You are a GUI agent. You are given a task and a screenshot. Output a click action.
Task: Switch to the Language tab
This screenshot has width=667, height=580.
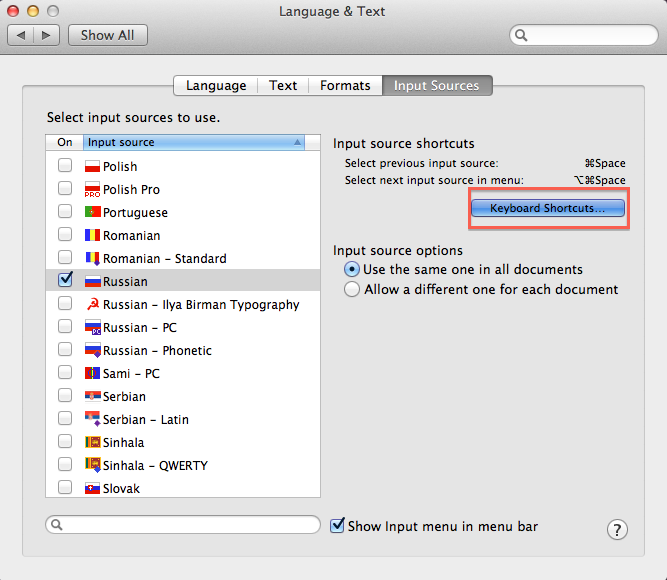216,86
